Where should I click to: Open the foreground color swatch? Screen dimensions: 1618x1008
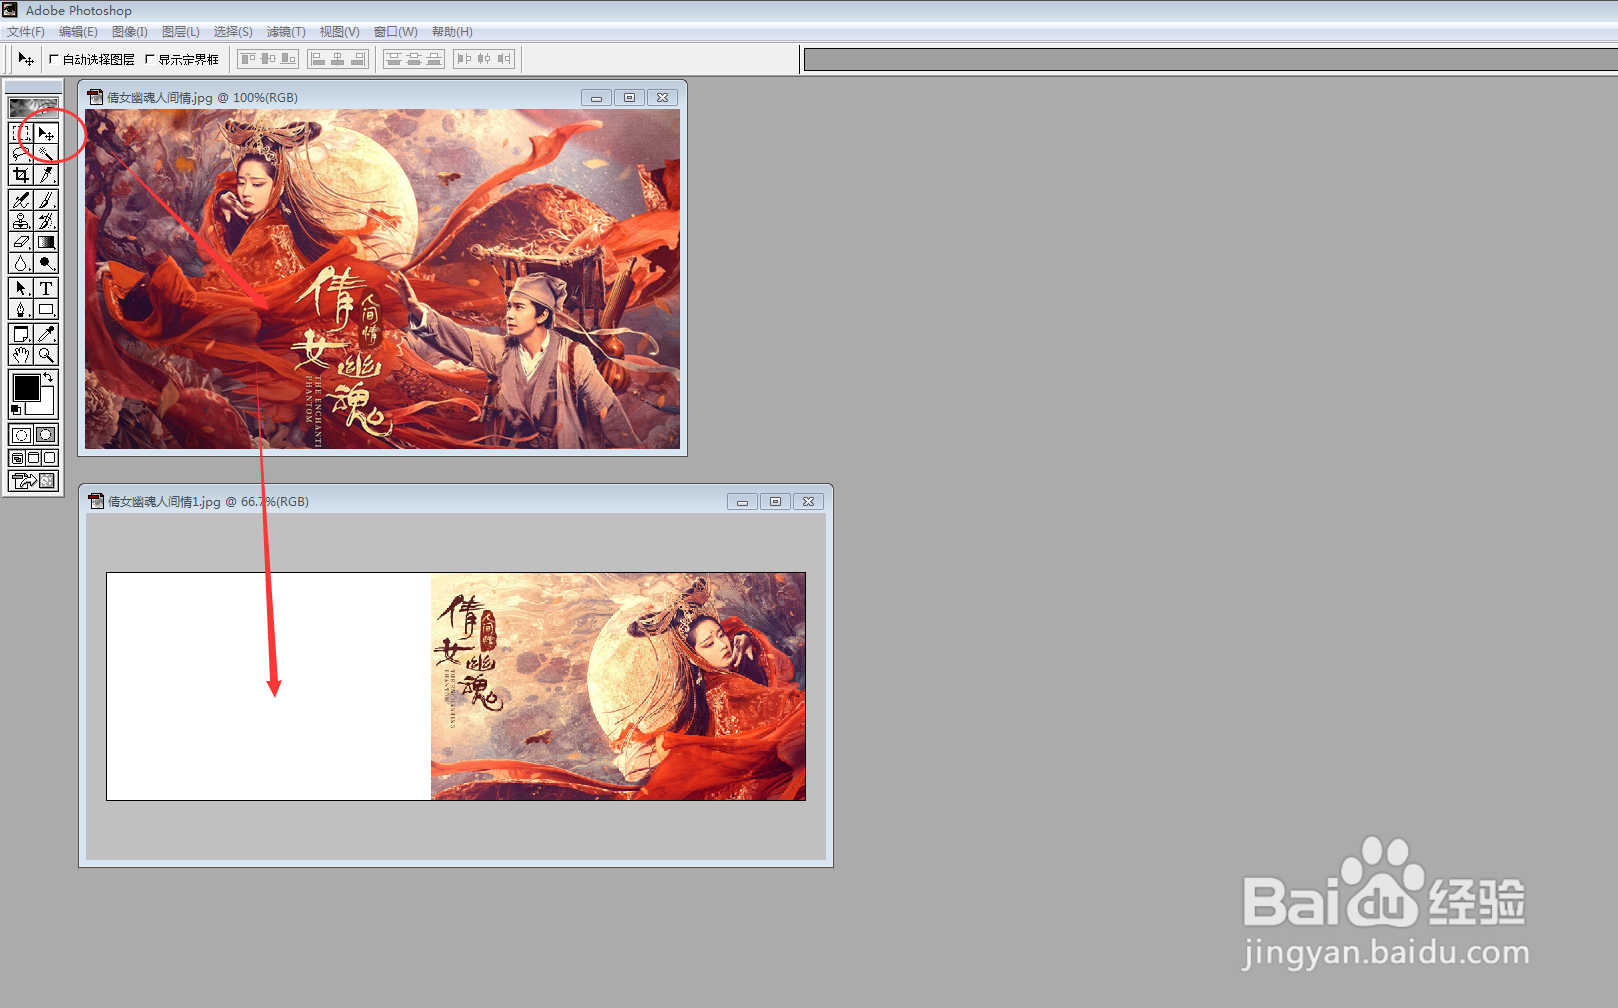point(26,388)
